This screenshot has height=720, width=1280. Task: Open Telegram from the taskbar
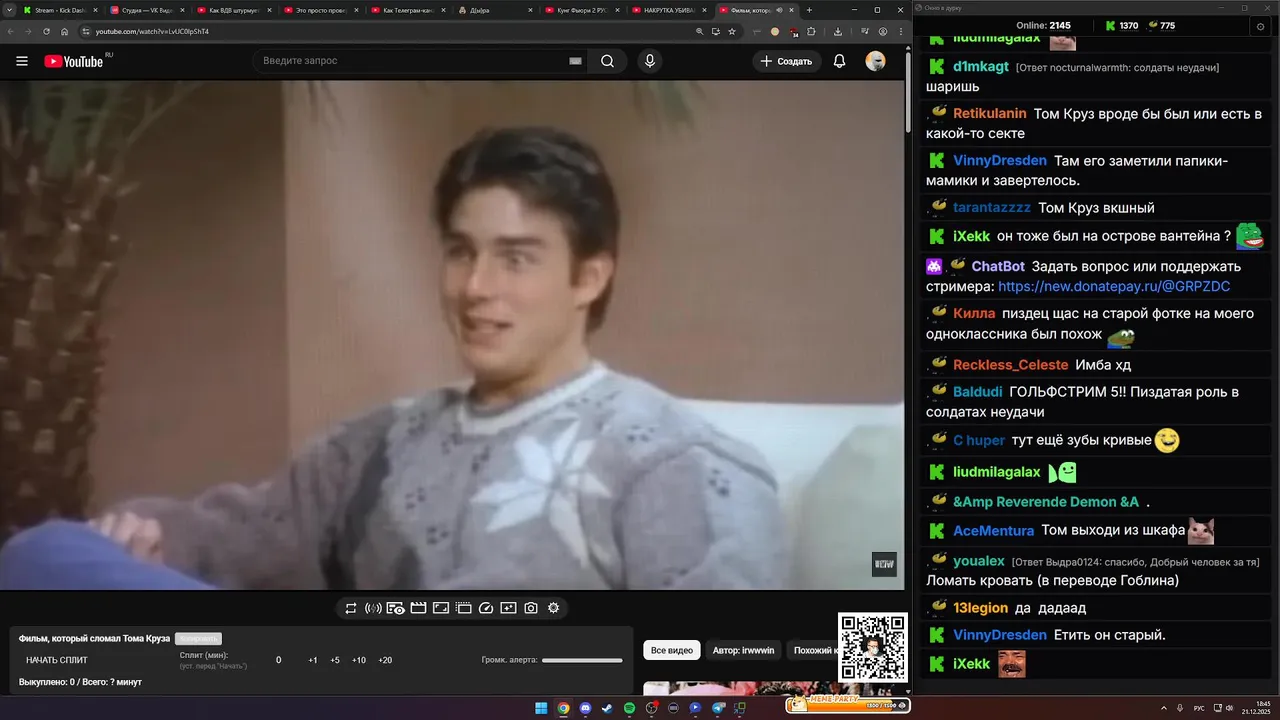[x=717, y=708]
